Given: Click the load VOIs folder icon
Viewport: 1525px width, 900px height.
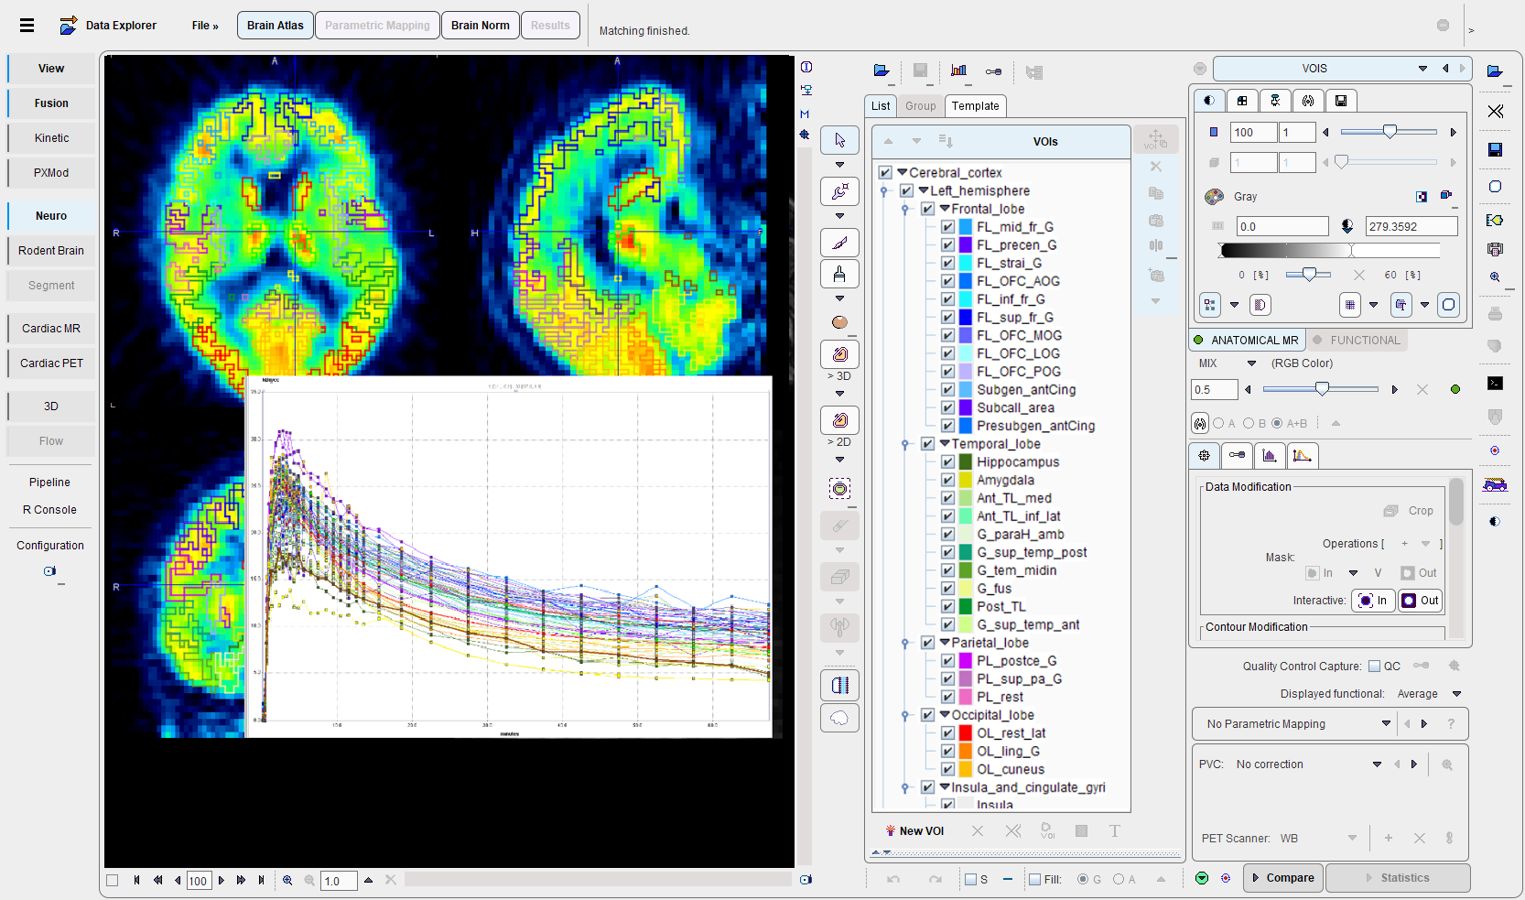Looking at the screenshot, I should [x=881, y=71].
